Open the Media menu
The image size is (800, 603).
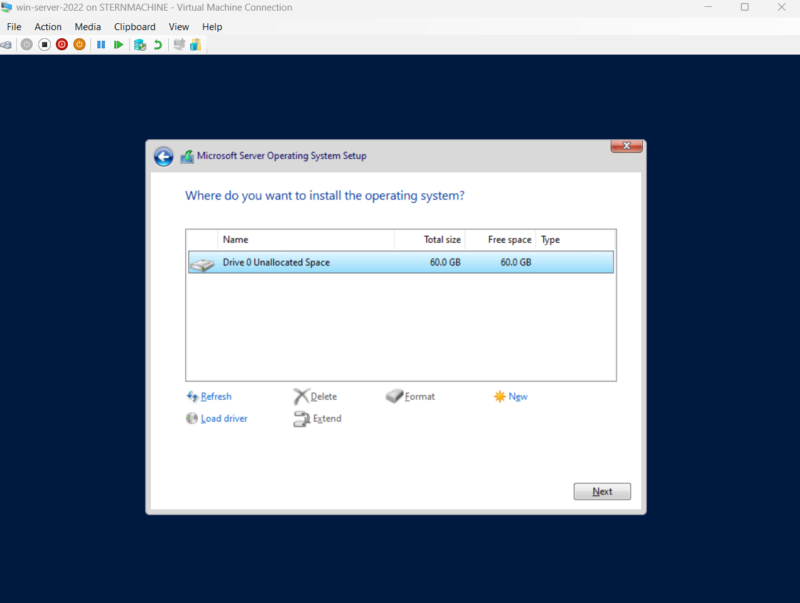tap(88, 27)
